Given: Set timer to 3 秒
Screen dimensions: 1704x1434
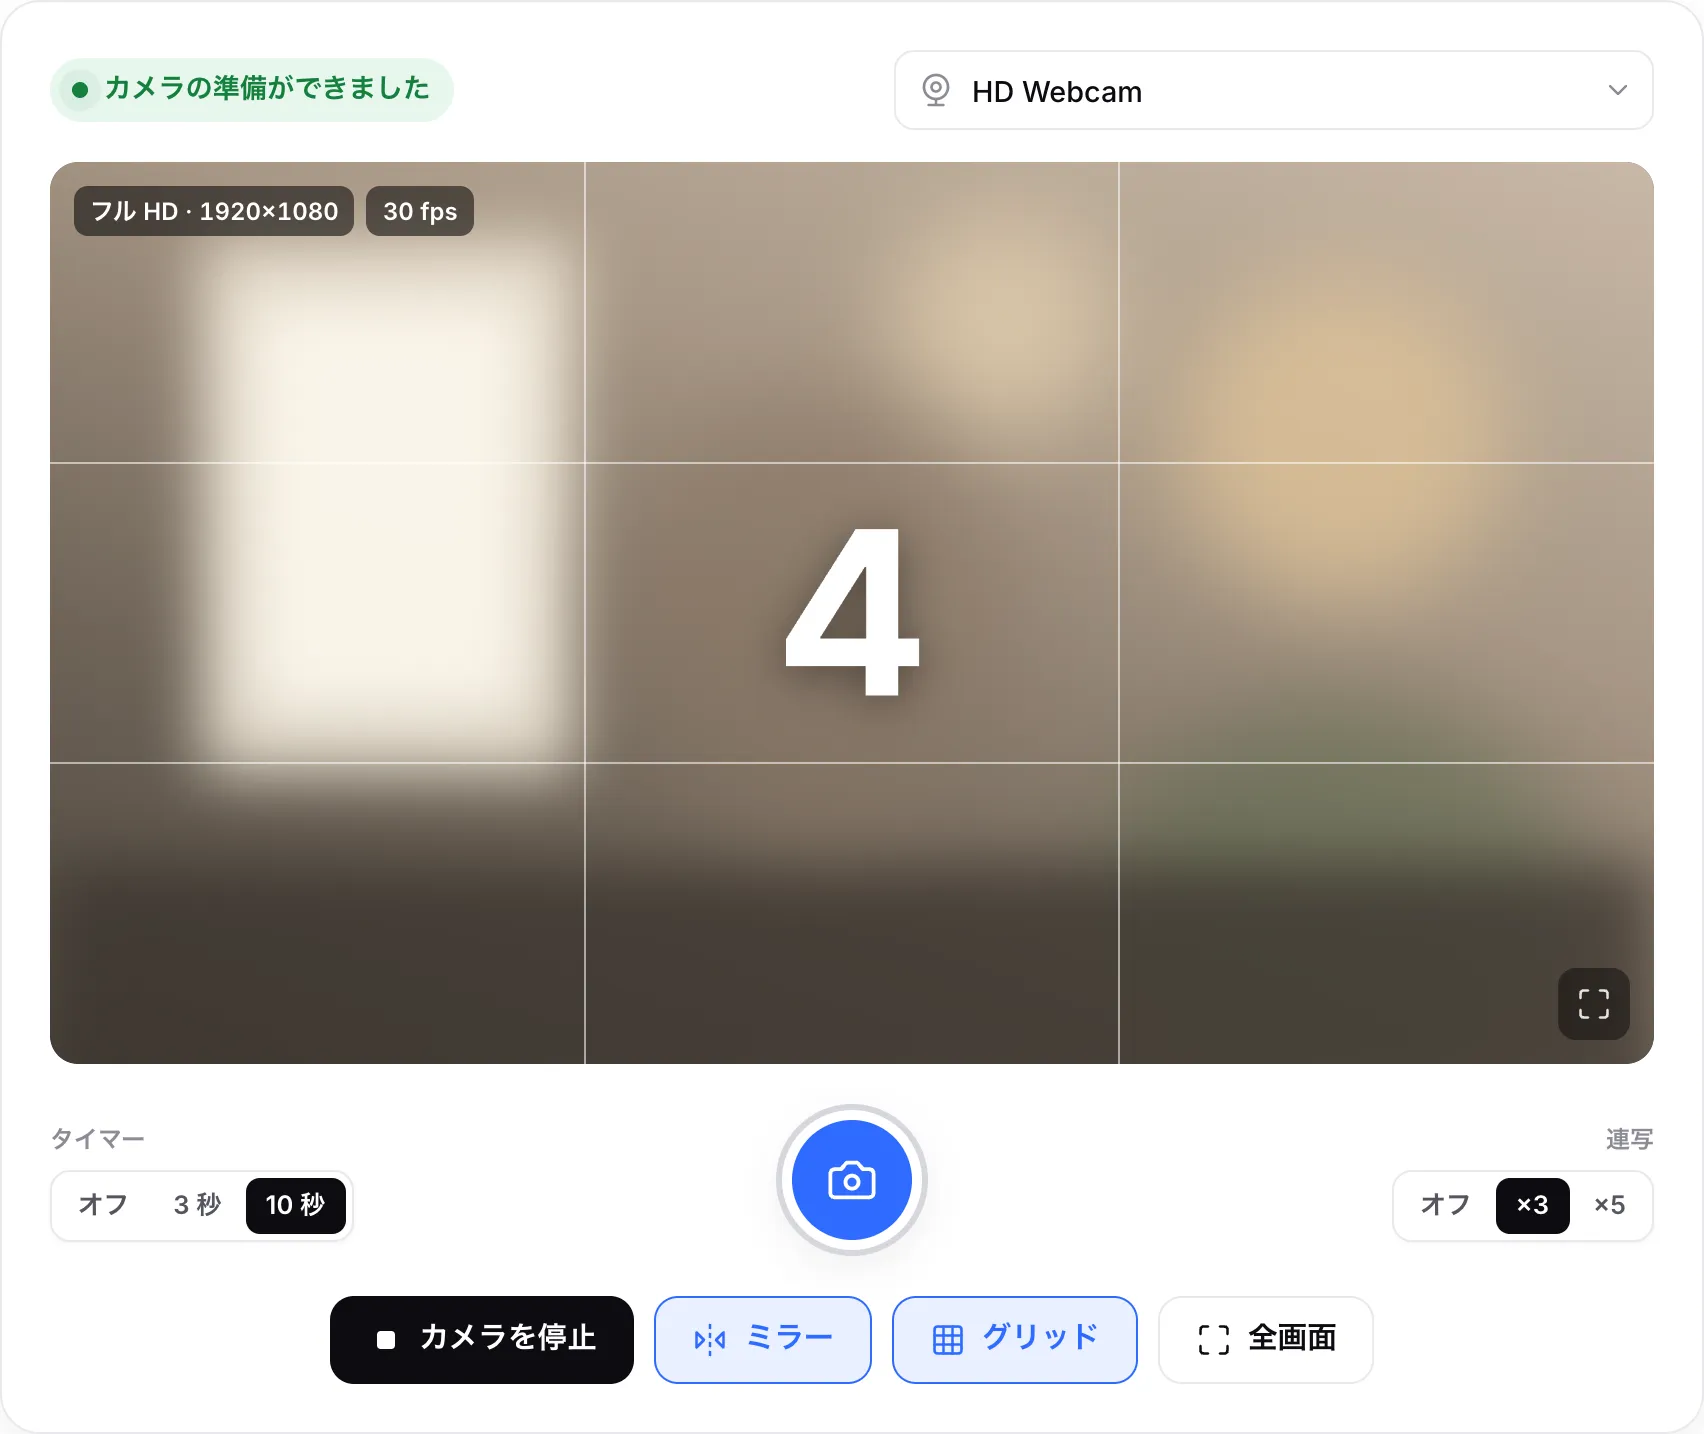Looking at the screenshot, I should click(197, 1205).
